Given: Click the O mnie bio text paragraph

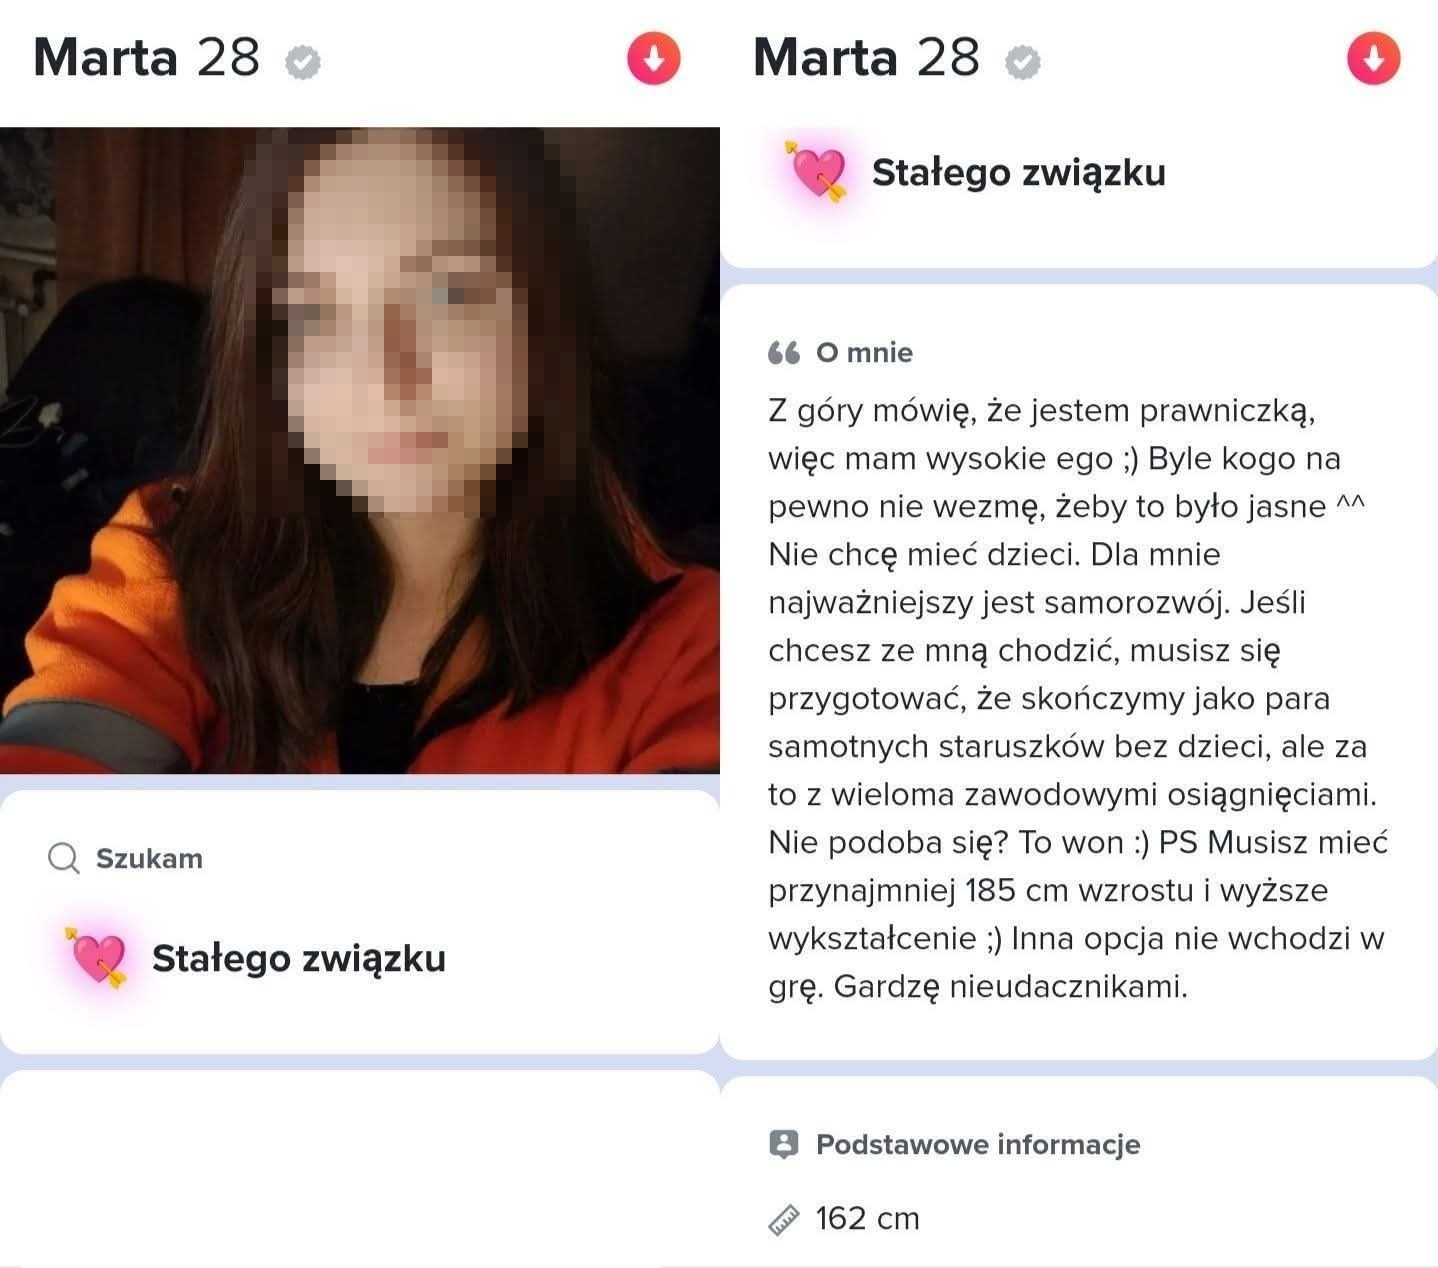Looking at the screenshot, I should coord(1078,698).
